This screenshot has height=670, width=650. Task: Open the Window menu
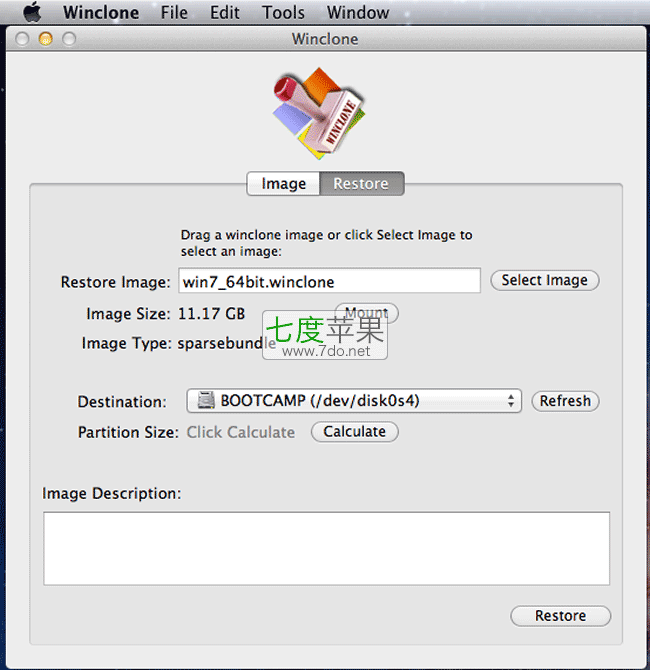tap(358, 12)
